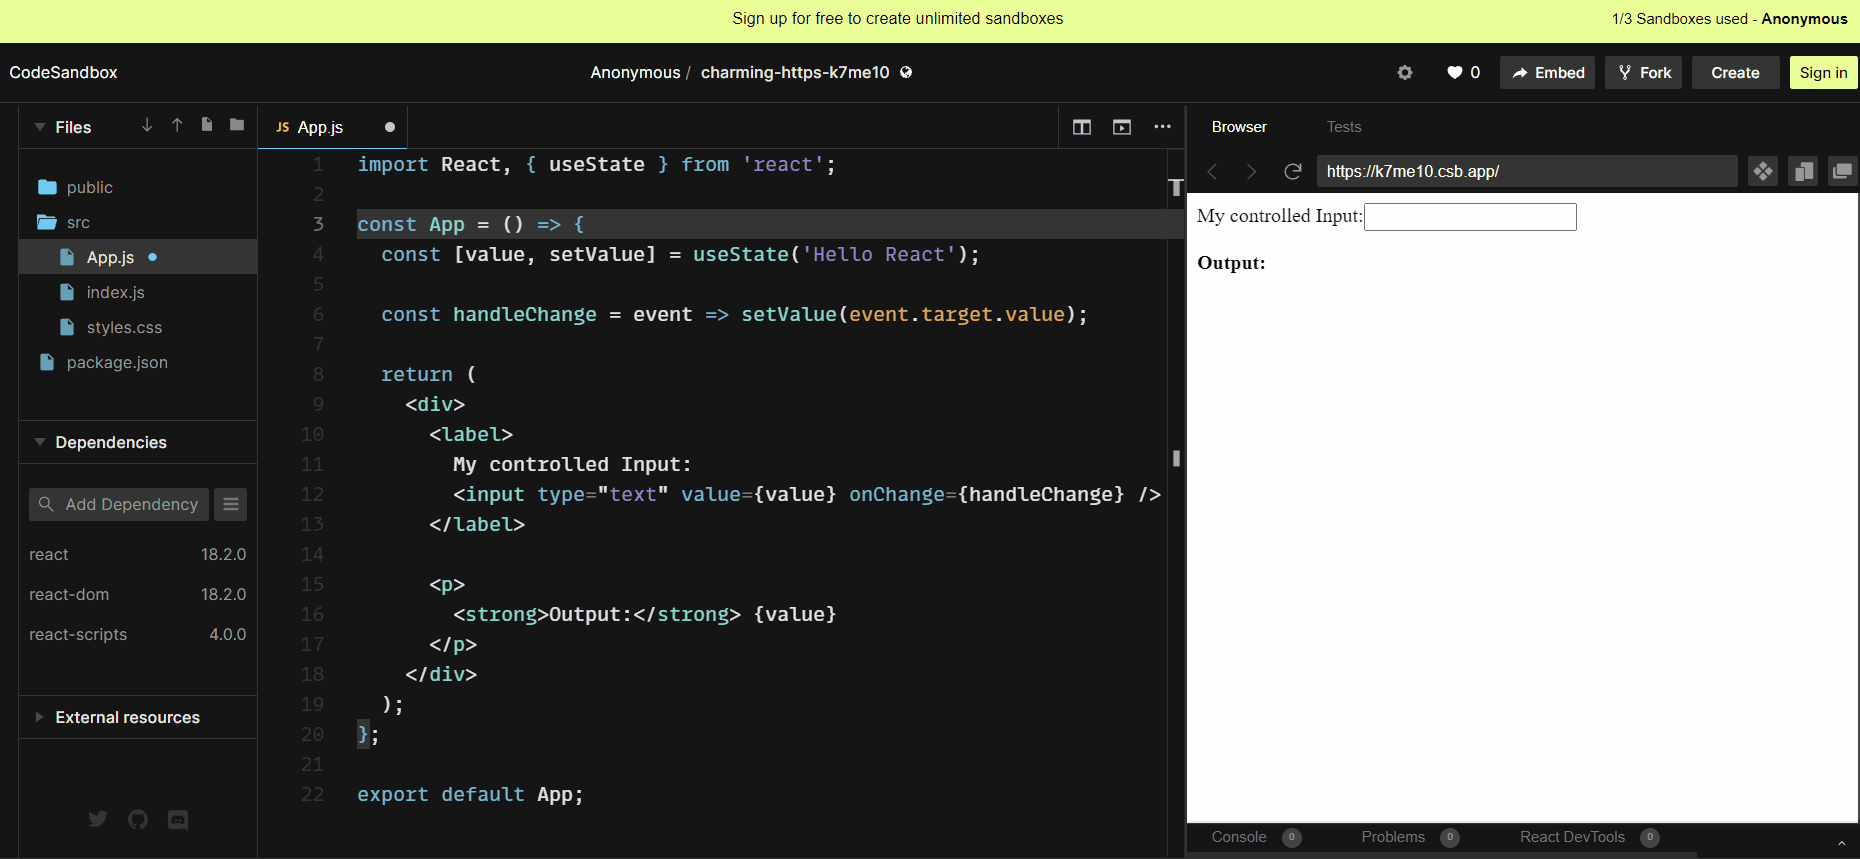Image resolution: width=1860 pixels, height=859 pixels.
Task: Go forward in the preview browser
Action: 1251,172
